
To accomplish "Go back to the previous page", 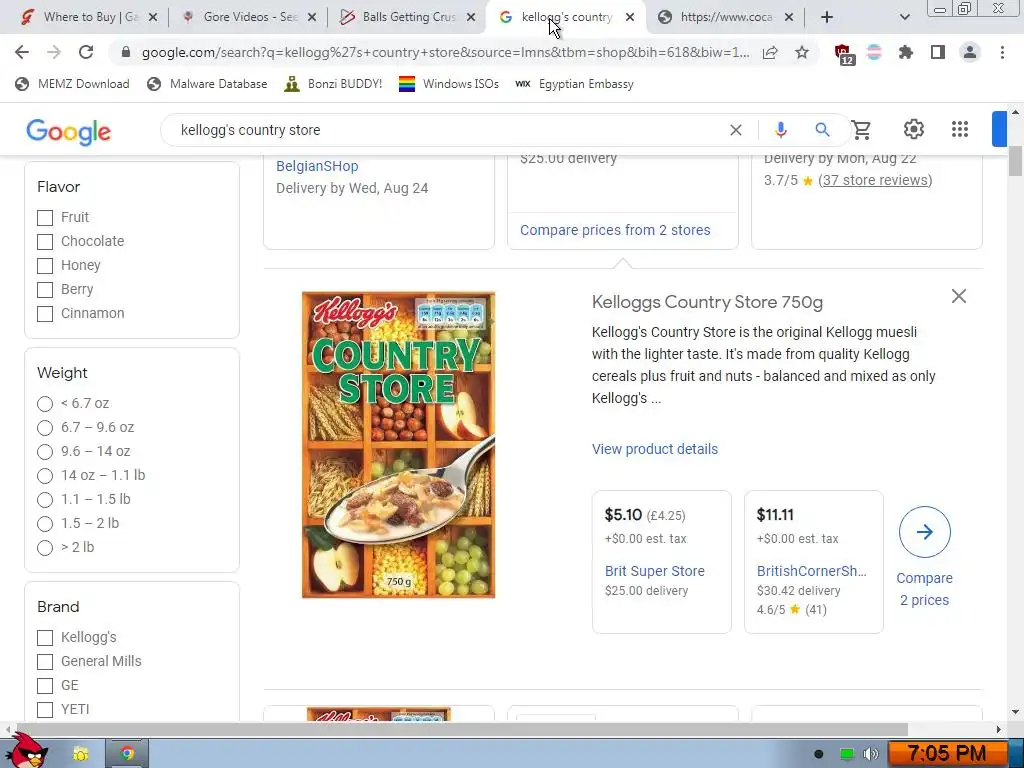I will coord(22,52).
